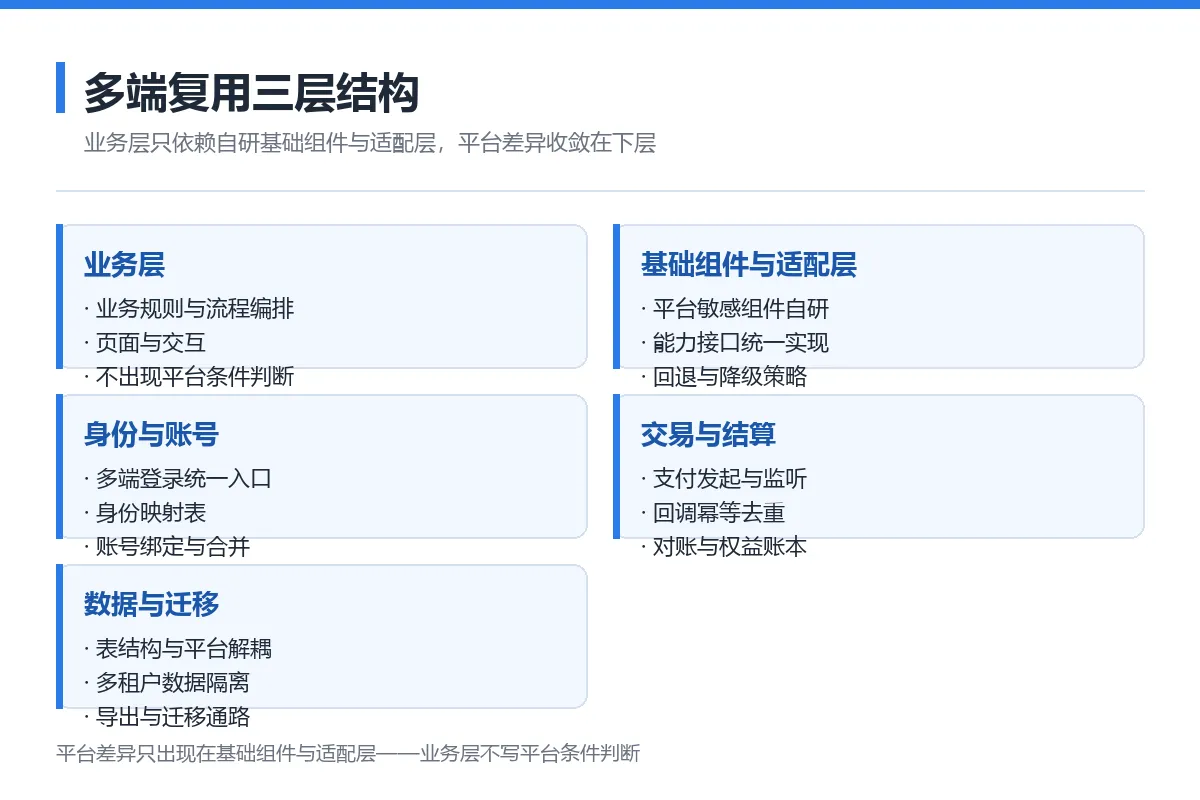Click bullet 多租户数据隔离

[x=167, y=683]
